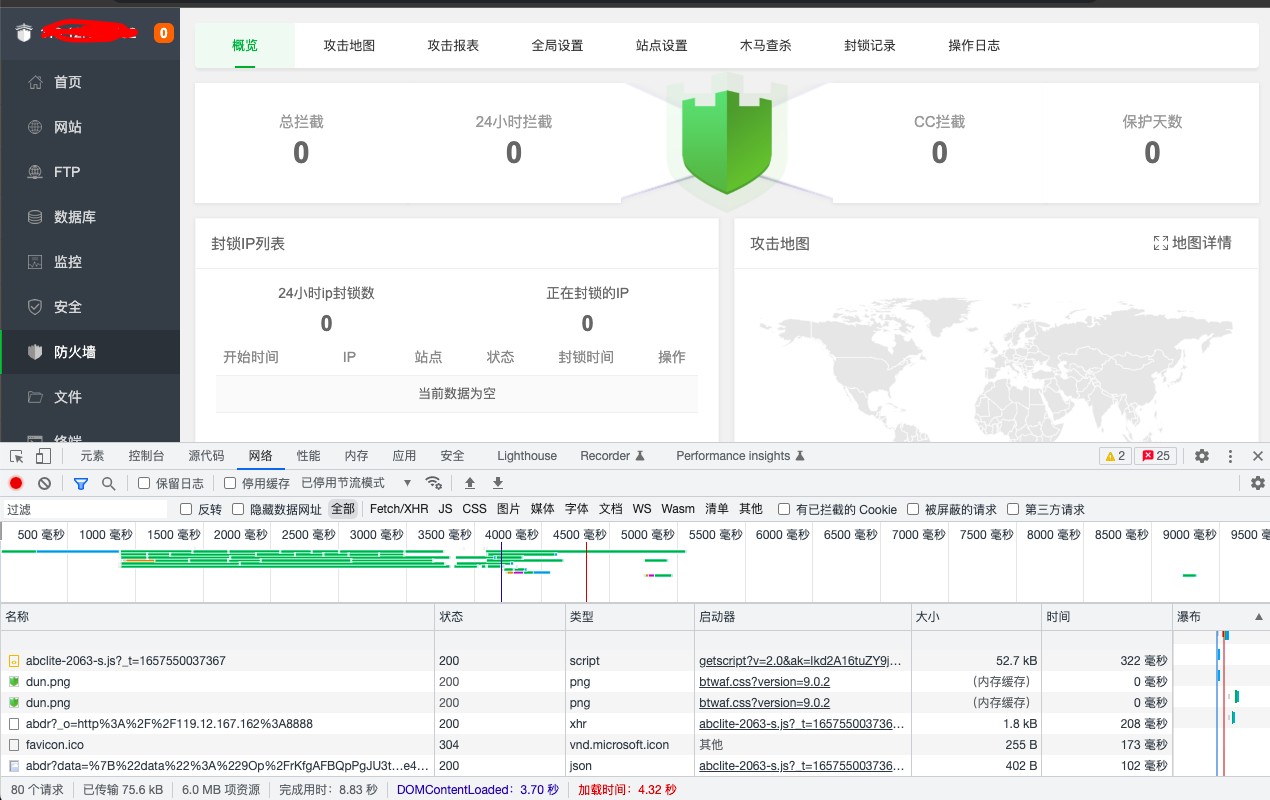
Task: Open the 木马查杀 tab
Action: (x=765, y=45)
